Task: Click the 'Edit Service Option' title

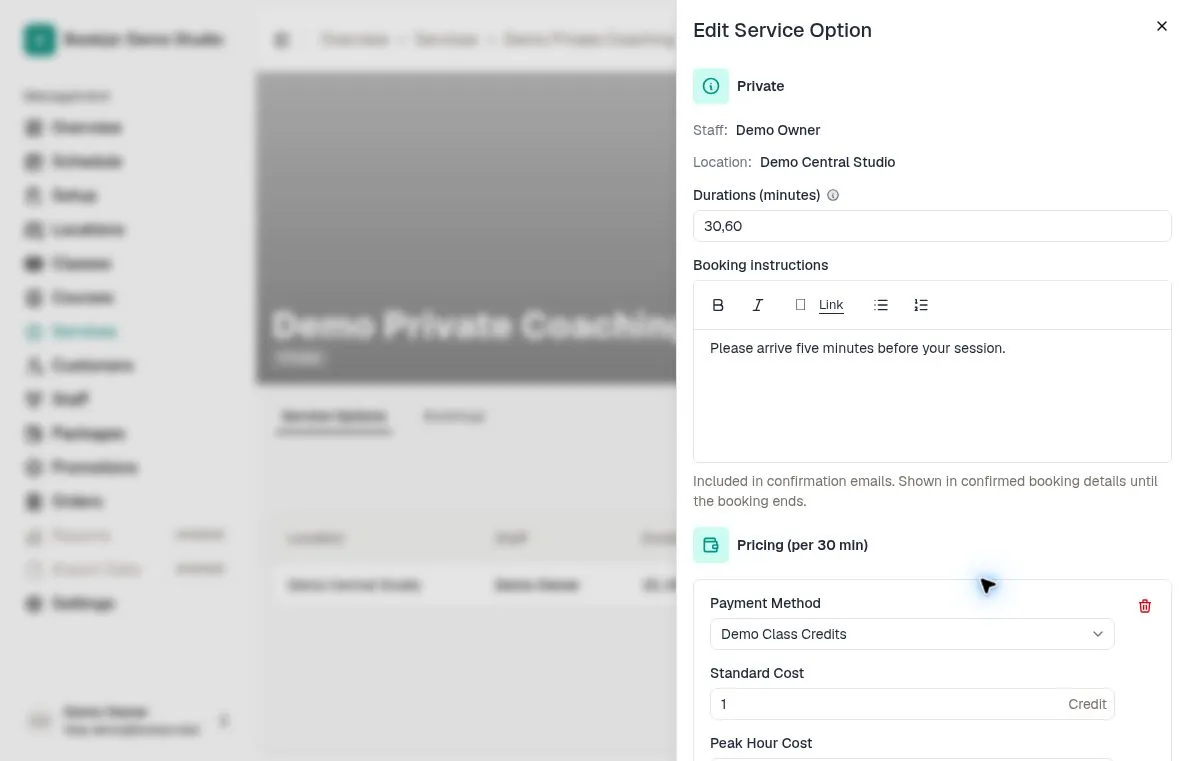Action: coord(782,30)
